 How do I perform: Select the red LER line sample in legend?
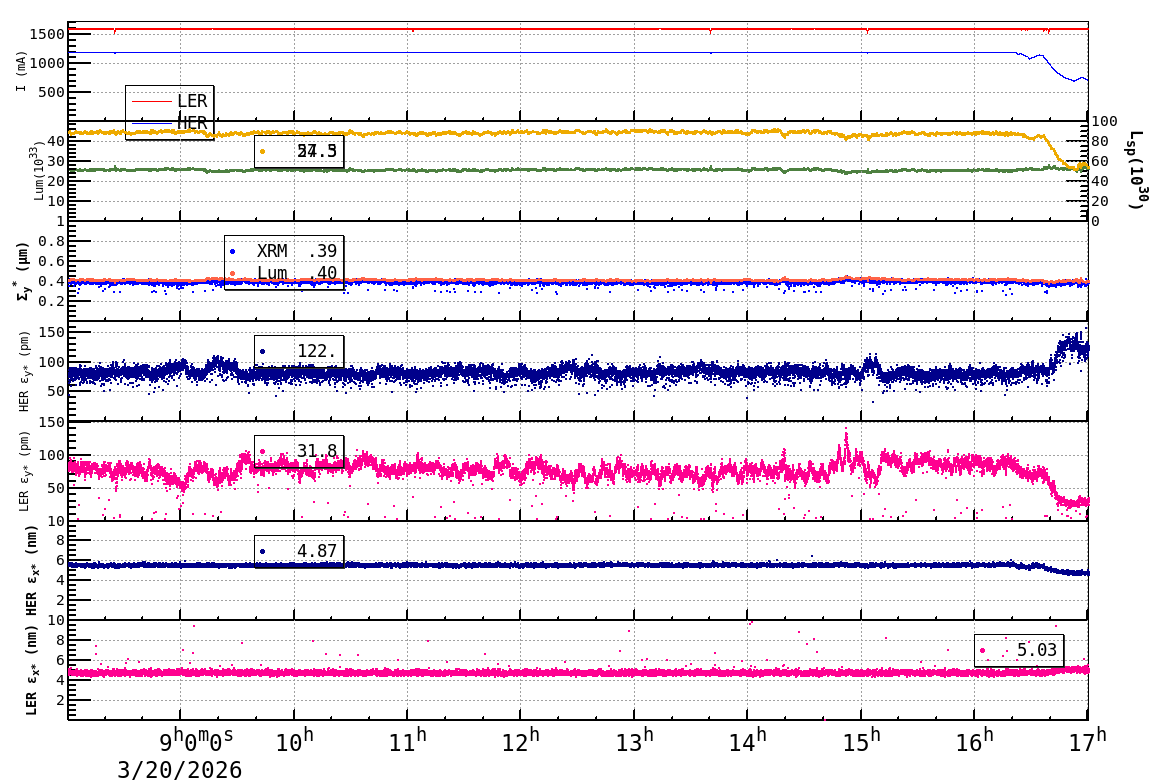point(152,101)
